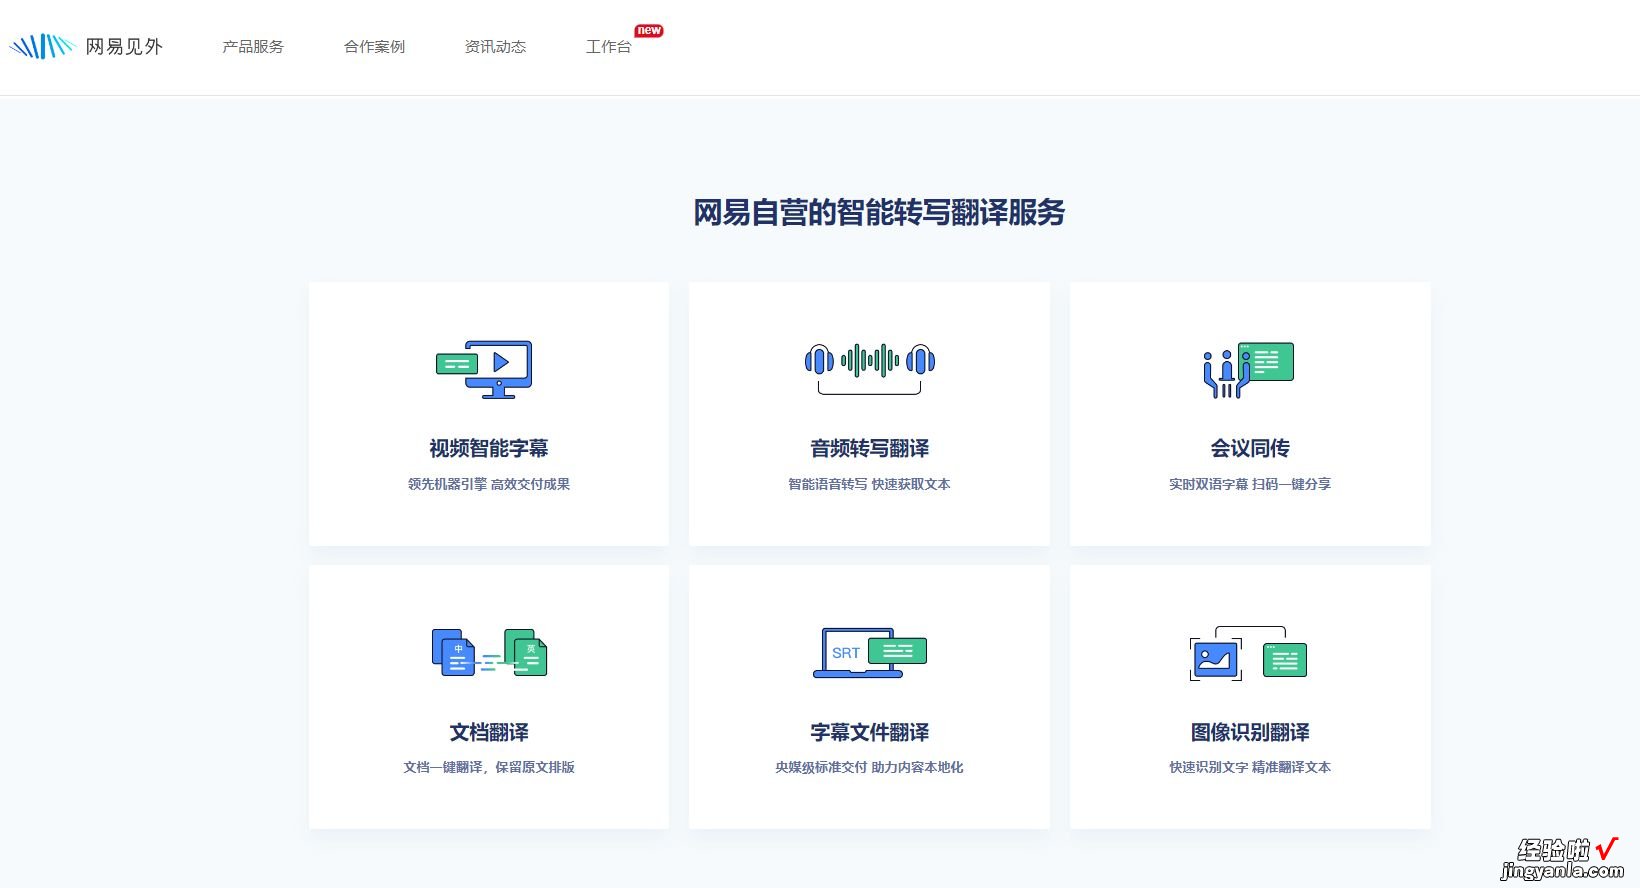
Task: Open the 视频智能字幕 service title
Action: [489, 448]
